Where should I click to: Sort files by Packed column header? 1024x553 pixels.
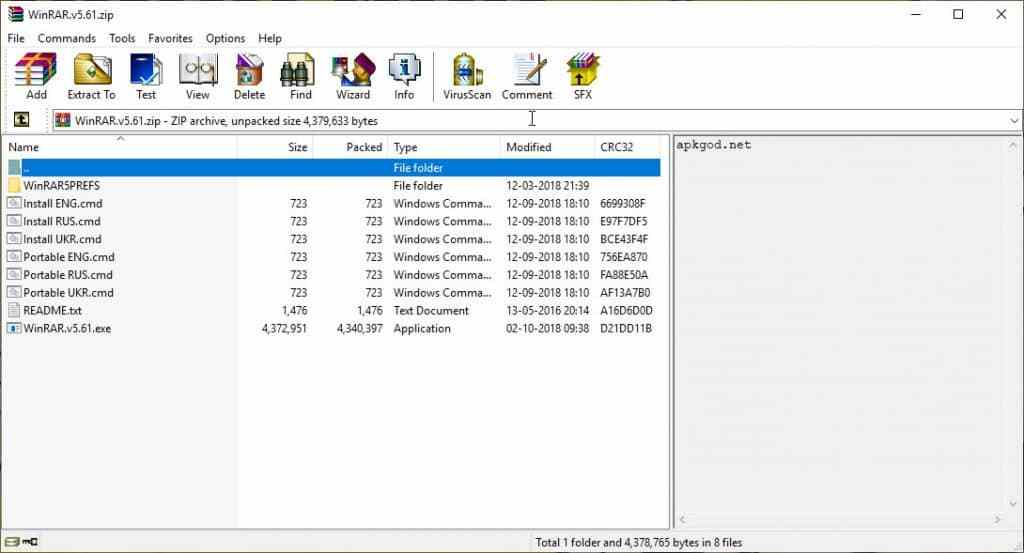click(x=350, y=147)
